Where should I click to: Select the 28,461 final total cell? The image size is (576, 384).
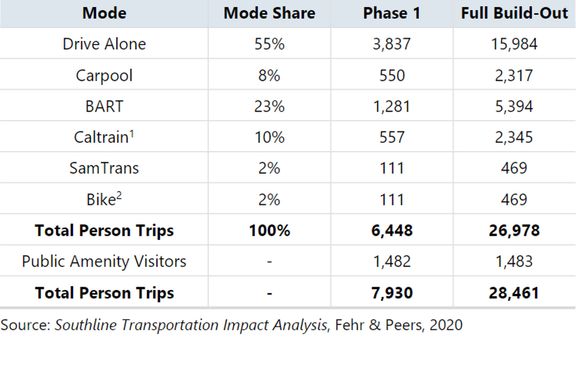514,293
